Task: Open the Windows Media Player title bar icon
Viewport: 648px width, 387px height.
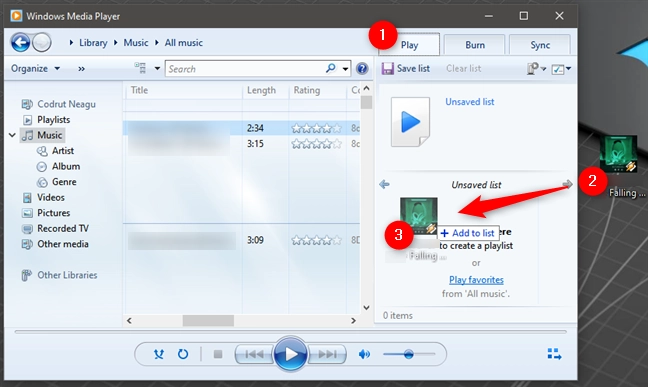Action: pos(17,16)
